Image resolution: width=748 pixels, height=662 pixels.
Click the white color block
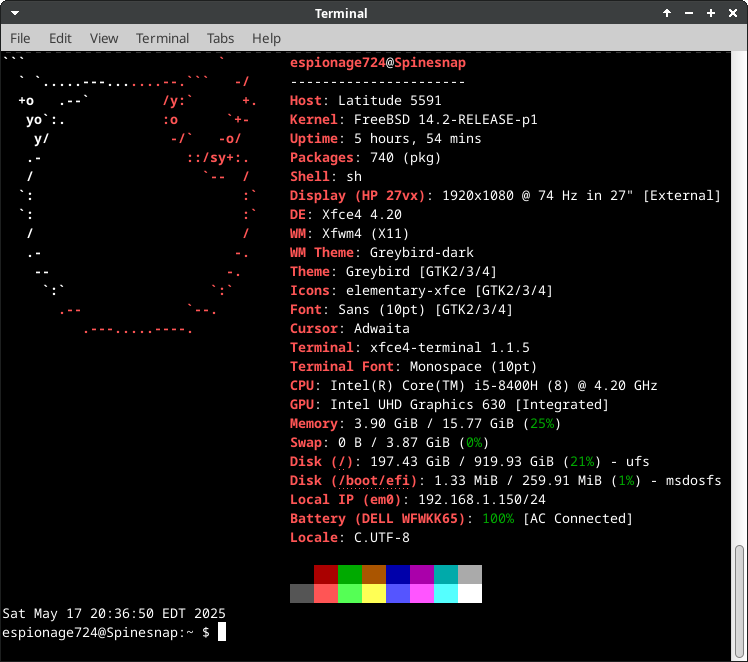point(469,593)
